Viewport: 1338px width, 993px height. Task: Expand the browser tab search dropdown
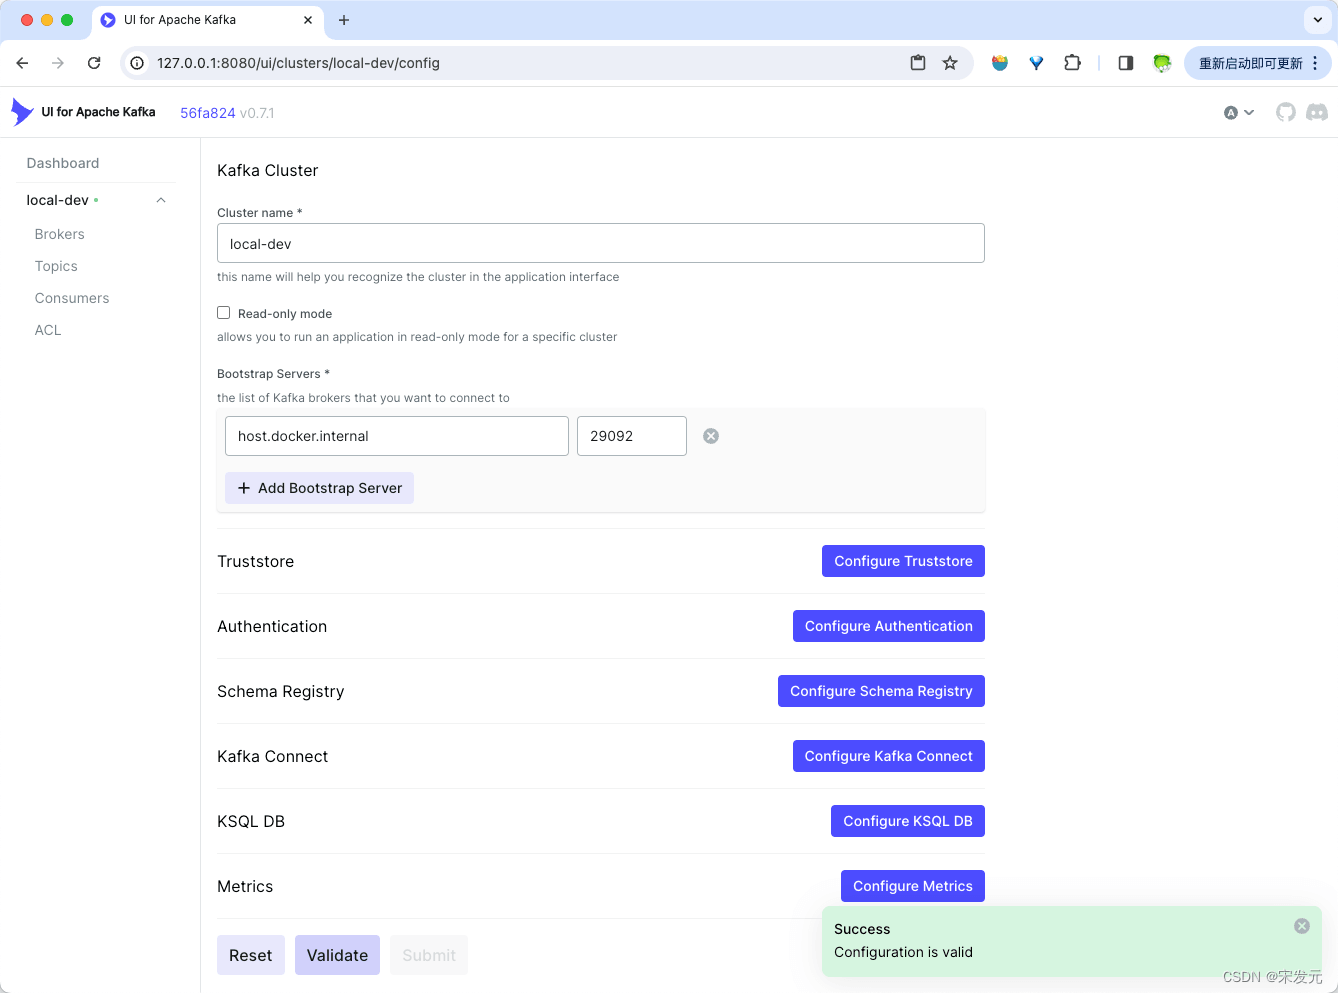1317,20
